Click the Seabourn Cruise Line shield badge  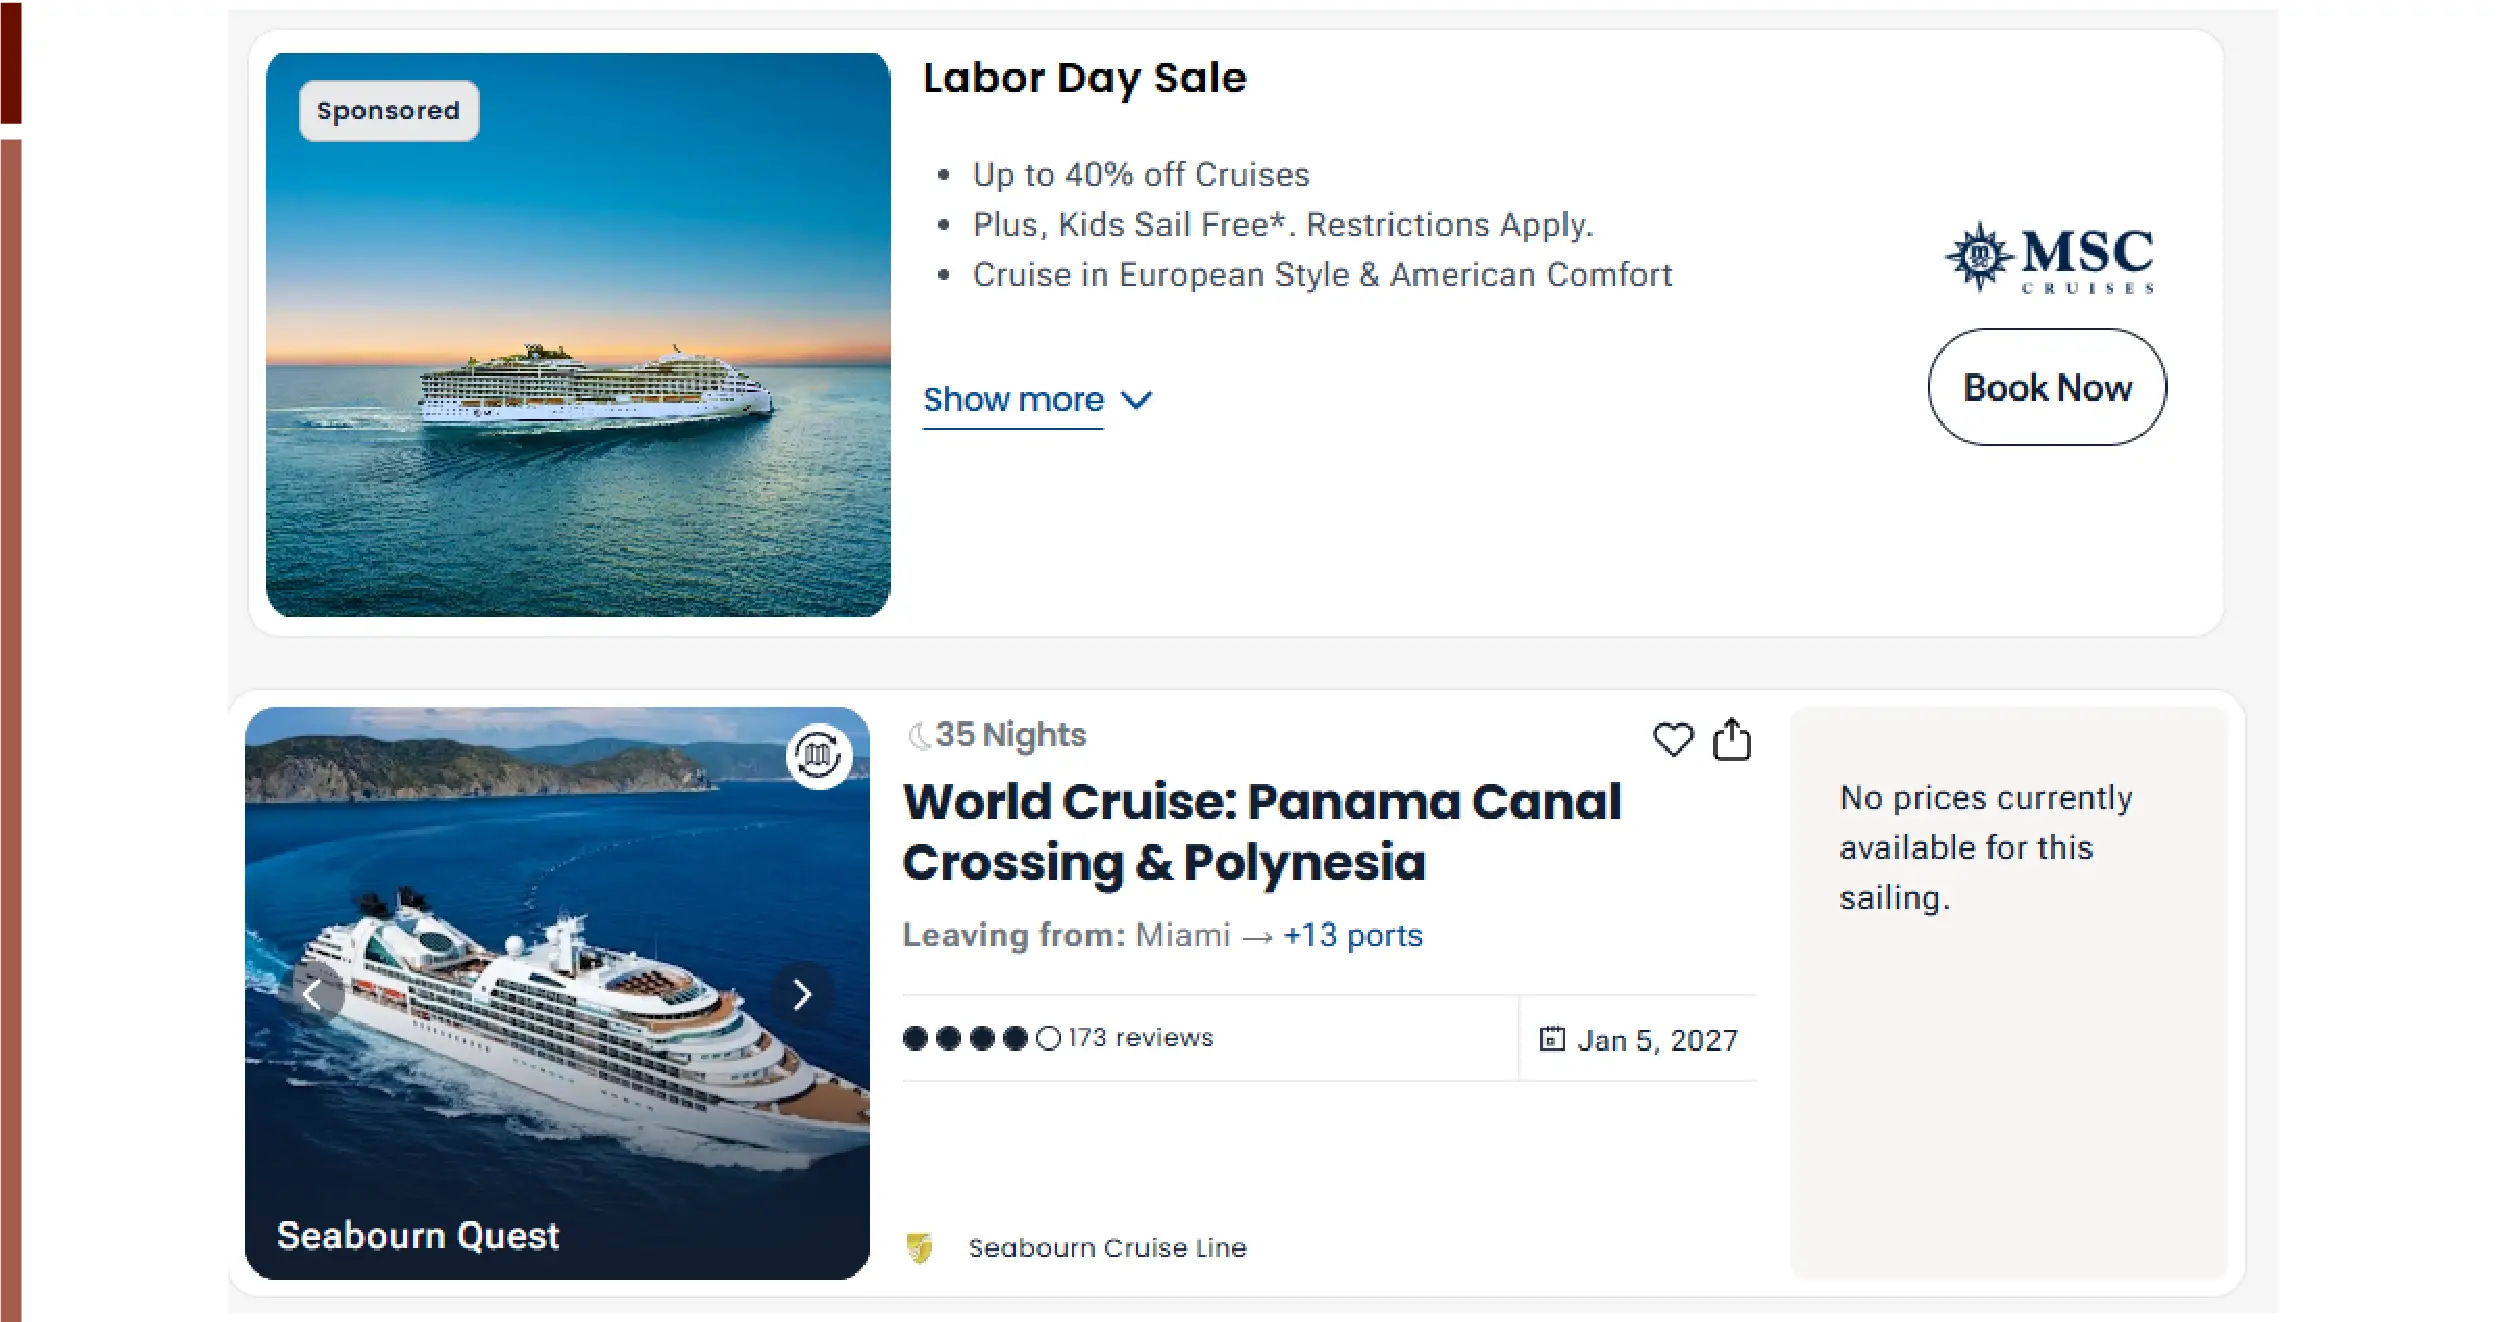pos(921,1247)
